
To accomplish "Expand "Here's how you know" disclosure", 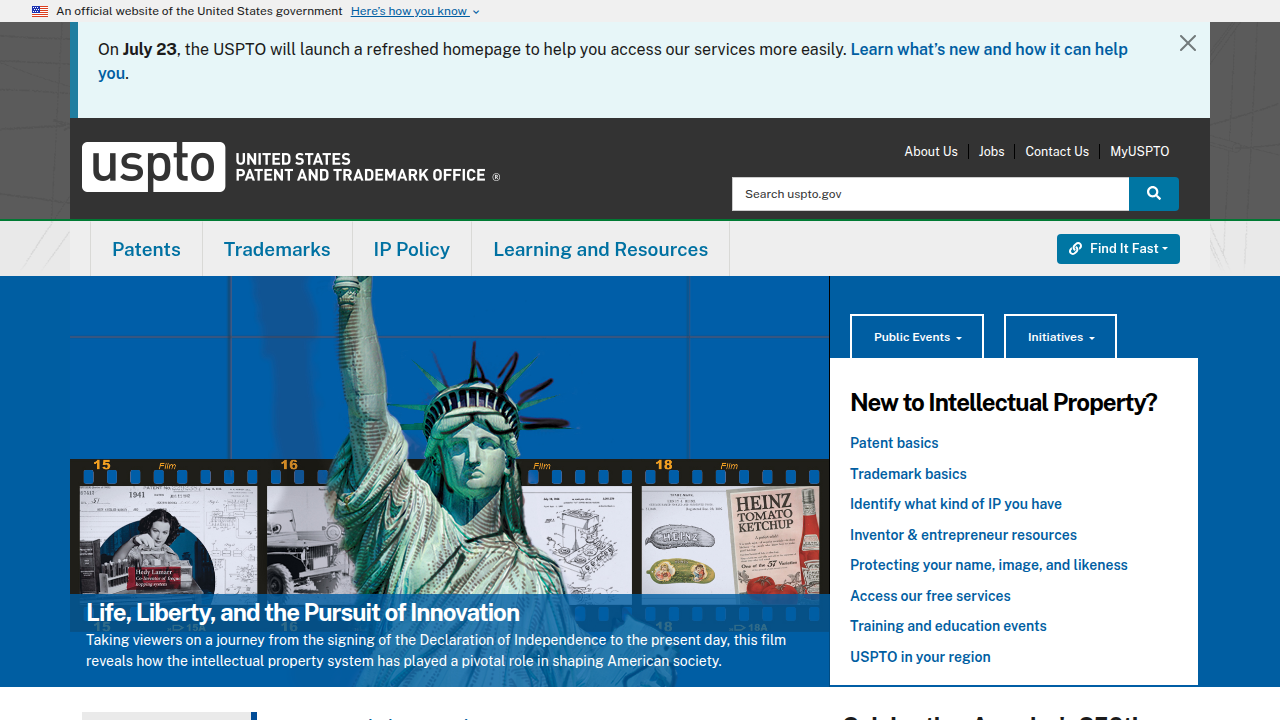I will coord(415,11).
